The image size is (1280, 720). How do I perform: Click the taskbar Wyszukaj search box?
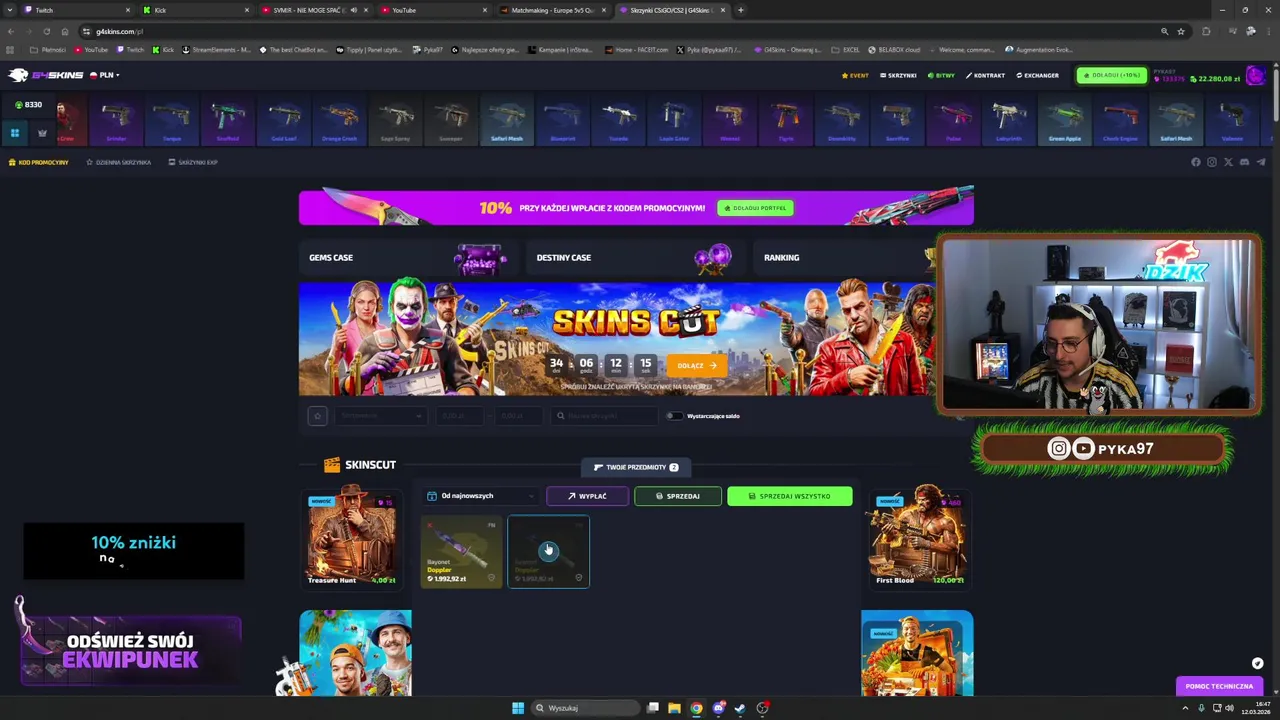coord(586,708)
